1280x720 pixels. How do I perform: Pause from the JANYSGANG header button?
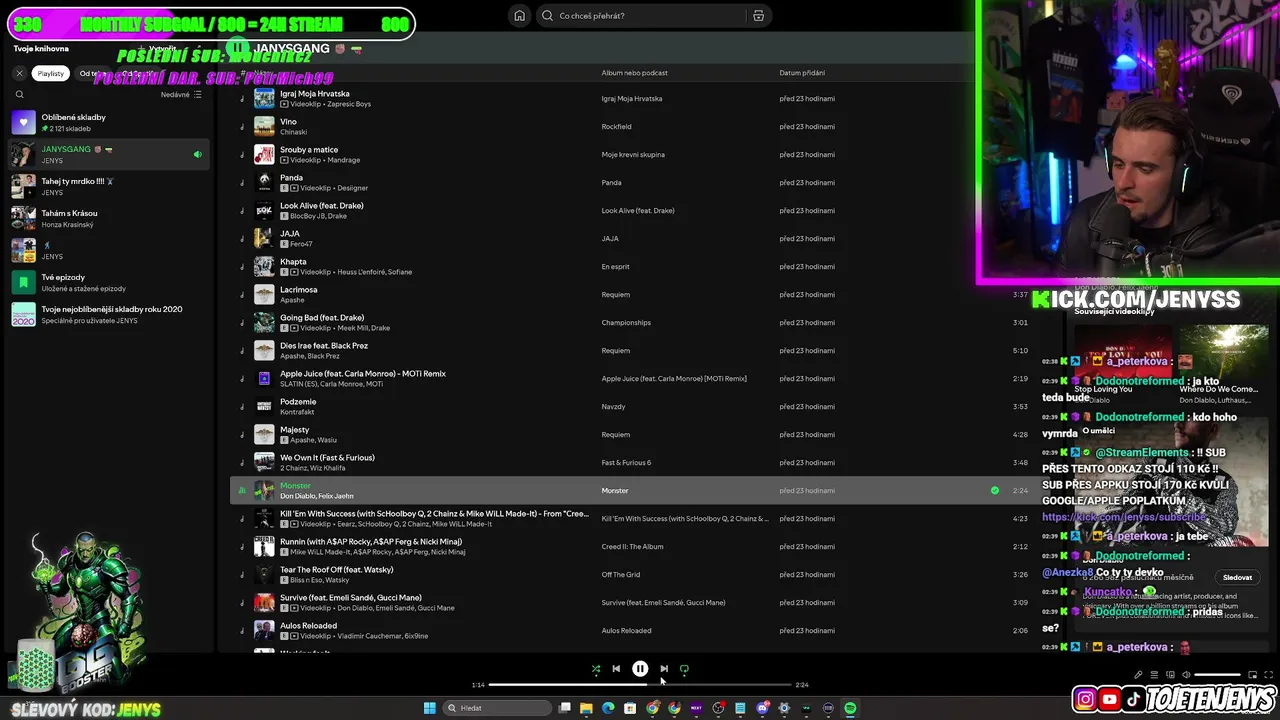click(x=237, y=47)
